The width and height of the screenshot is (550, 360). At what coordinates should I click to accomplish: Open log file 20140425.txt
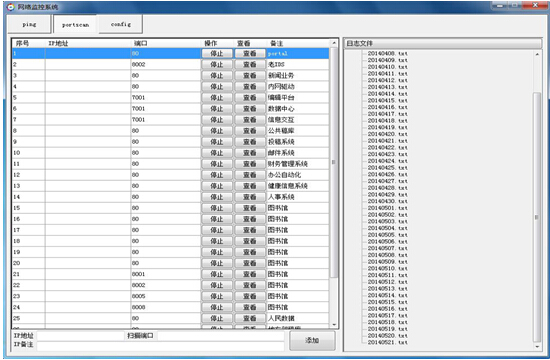(x=387, y=168)
